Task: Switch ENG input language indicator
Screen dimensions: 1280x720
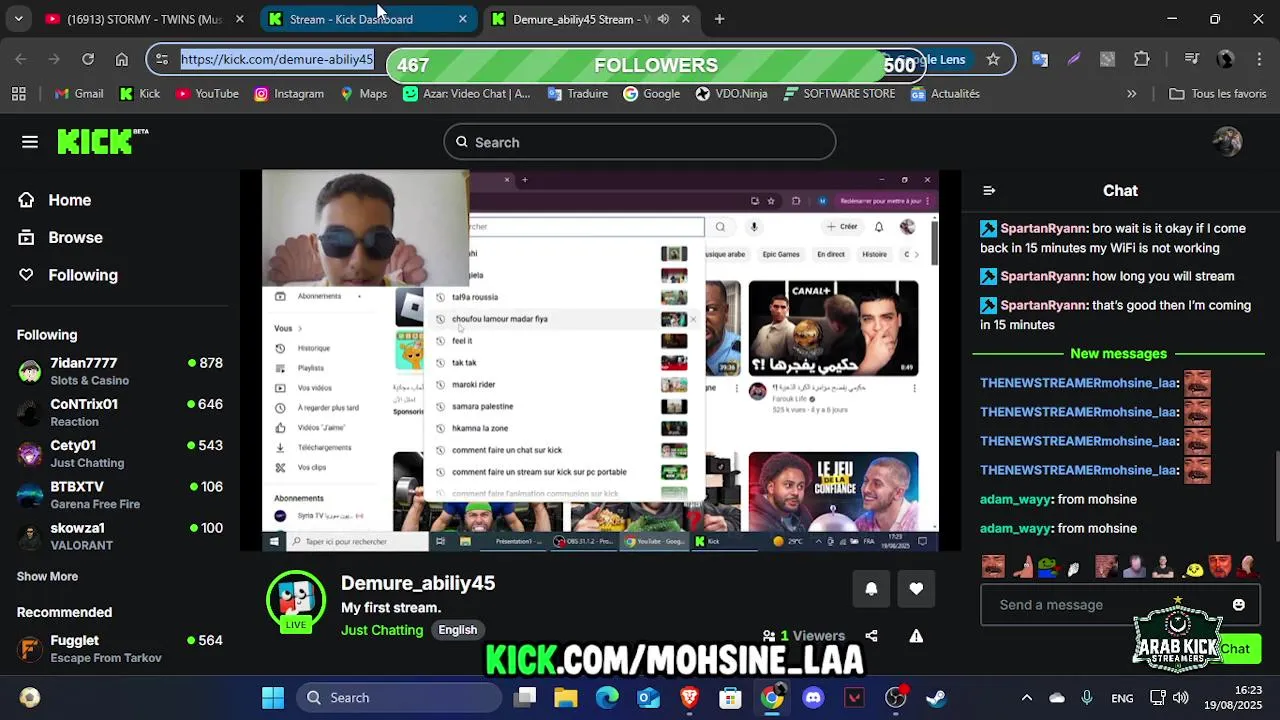Action: 1122,698
